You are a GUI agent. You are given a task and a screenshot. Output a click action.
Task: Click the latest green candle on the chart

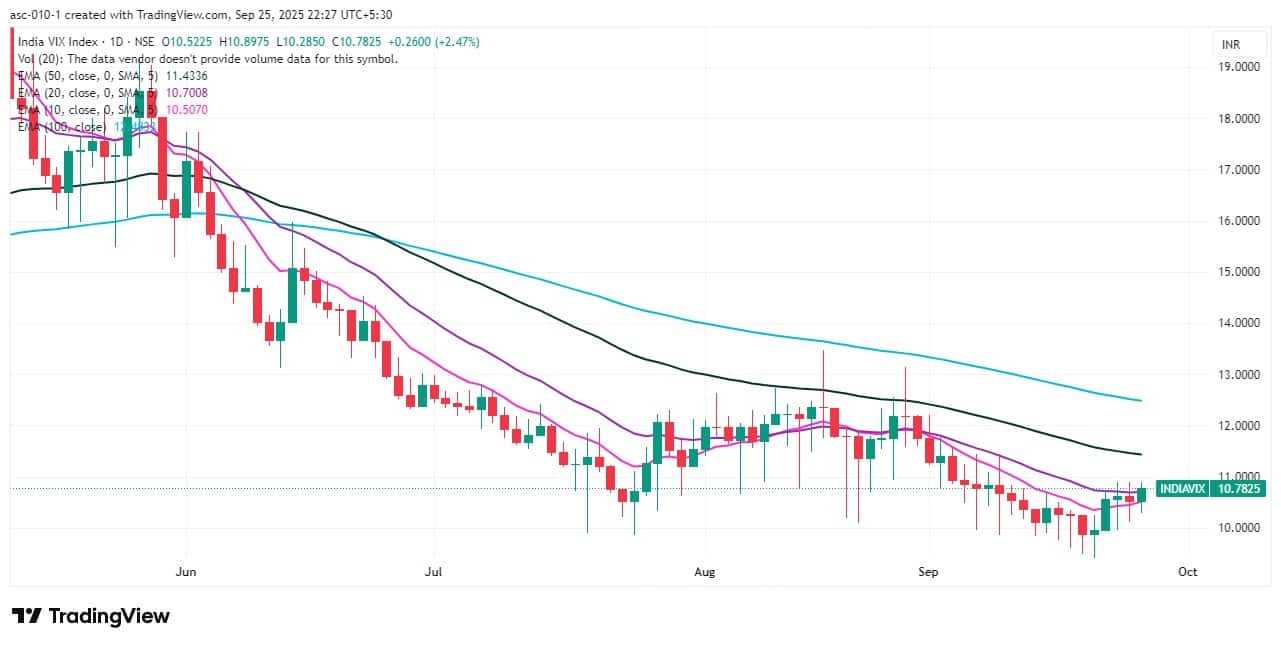[1141, 495]
